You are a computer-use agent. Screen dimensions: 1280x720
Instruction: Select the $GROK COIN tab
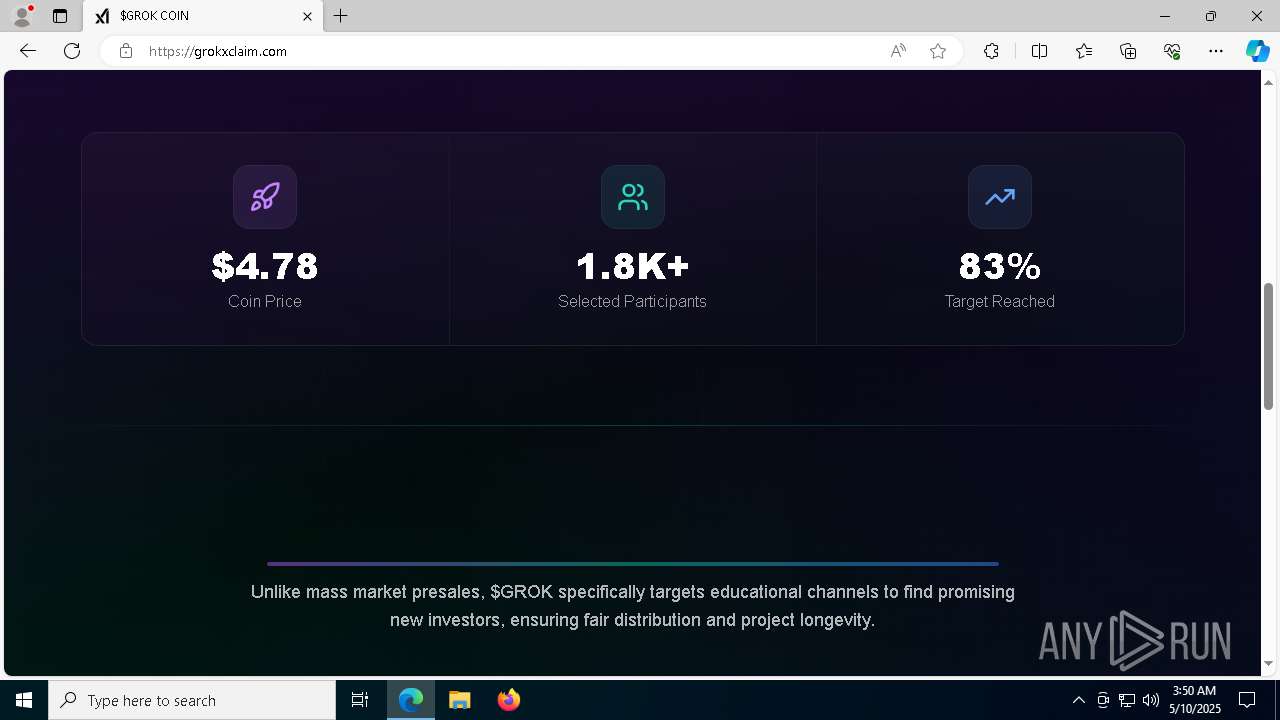pos(204,16)
